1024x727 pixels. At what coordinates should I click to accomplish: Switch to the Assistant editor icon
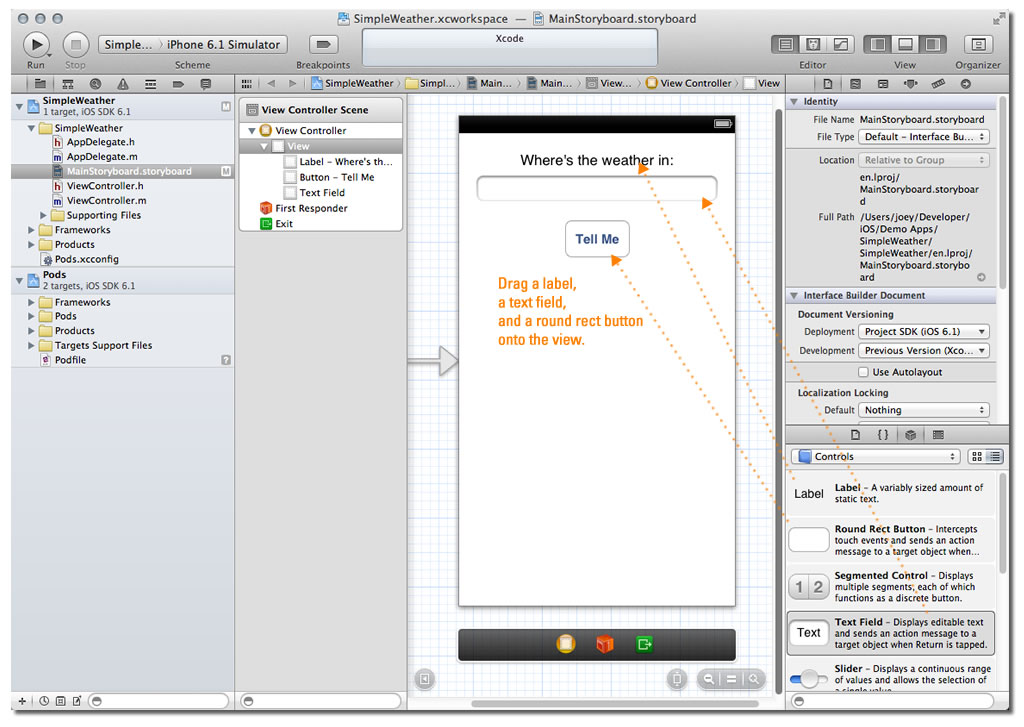[x=813, y=44]
